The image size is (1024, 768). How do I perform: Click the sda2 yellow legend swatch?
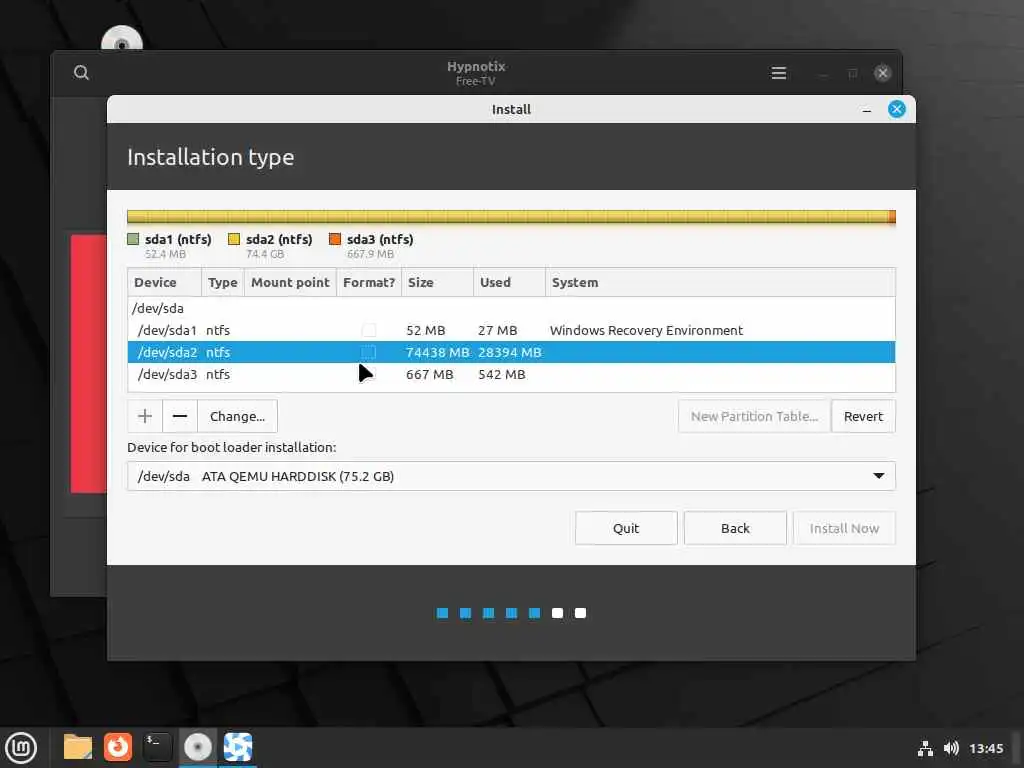tap(234, 239)
